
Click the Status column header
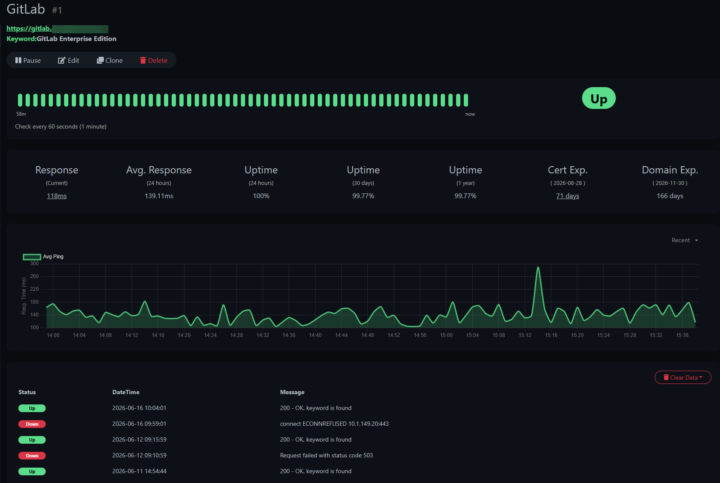point(27,392)
